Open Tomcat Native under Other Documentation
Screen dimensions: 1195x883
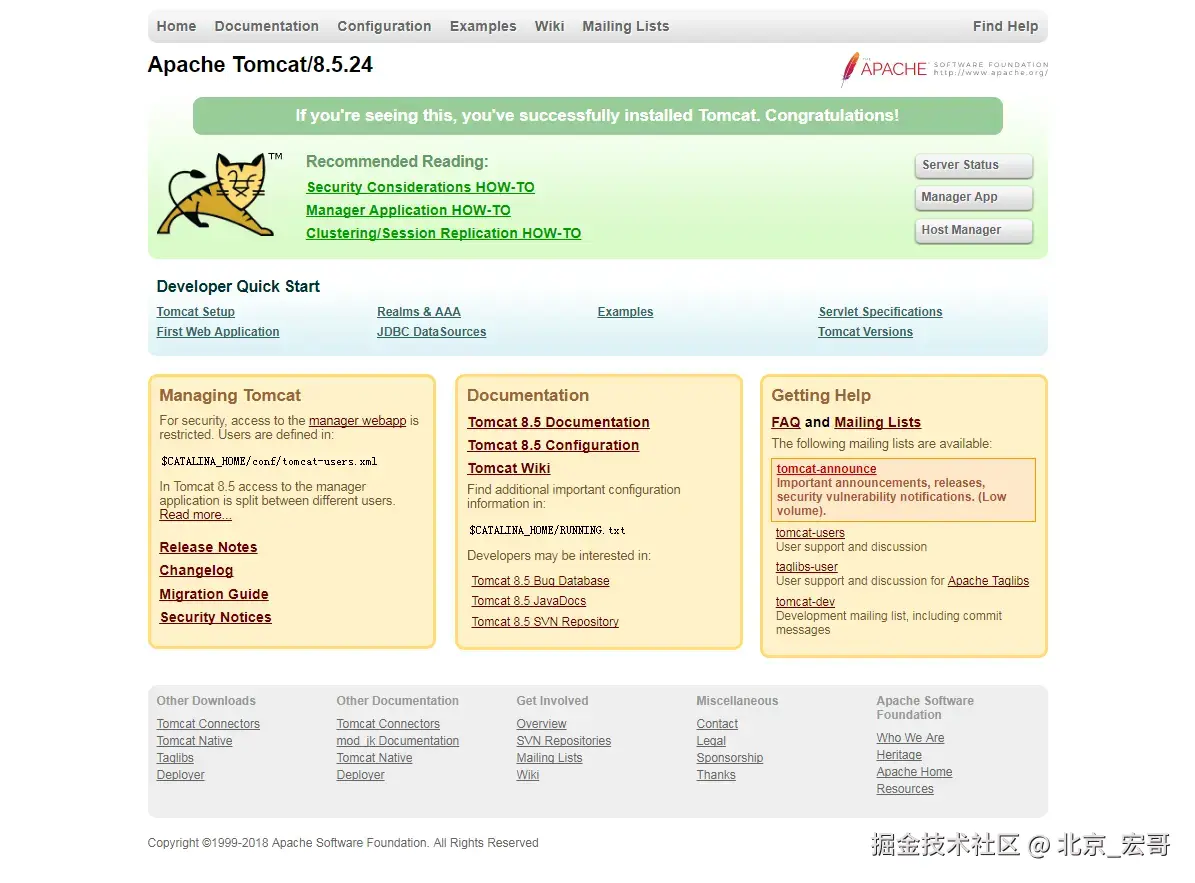(374, 758)
